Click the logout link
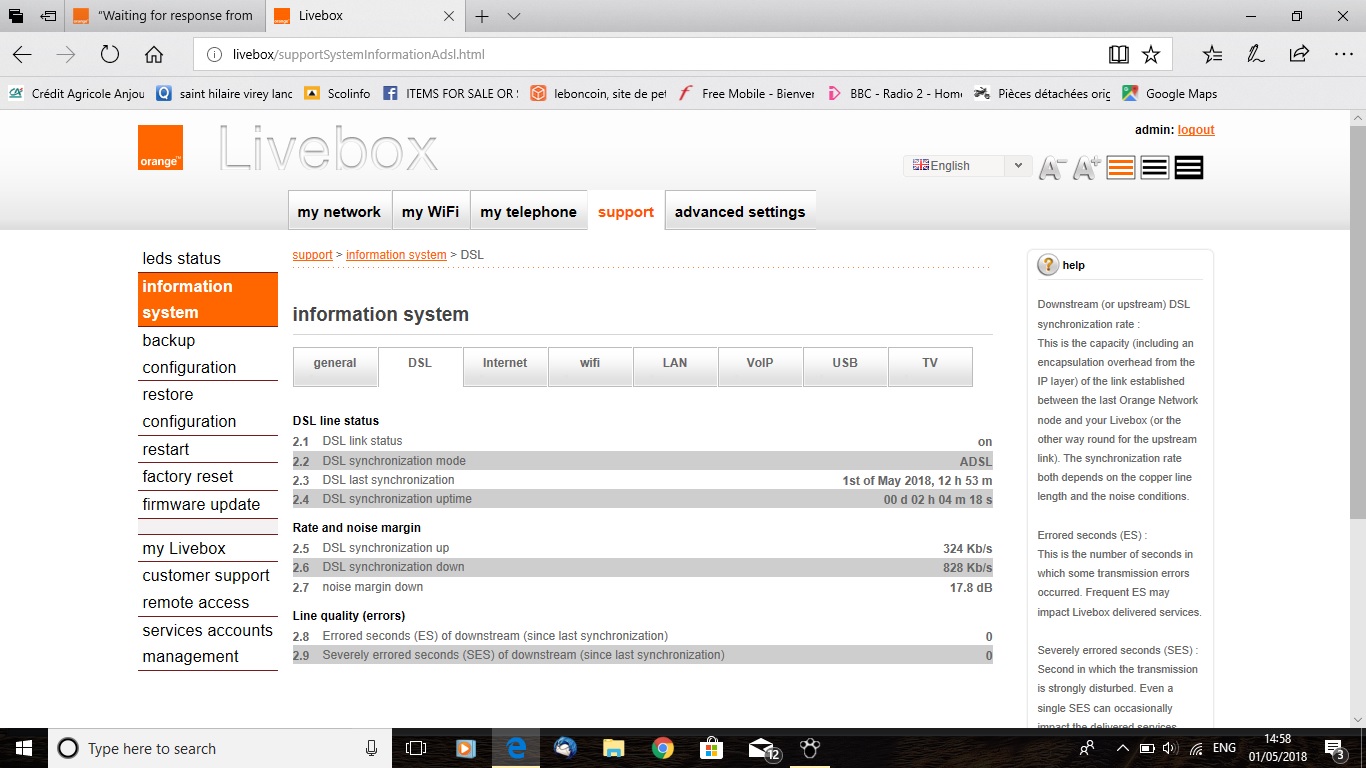The width and height of the screenshot is (1366, 768). pyautogui.click(x=1196, y=130)
